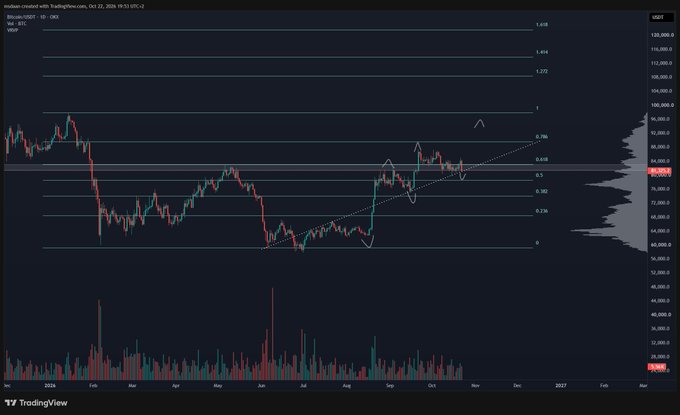Click 92,000.0 on the price axis
This screenshot has height=415, width=680.
click(661, 133)
